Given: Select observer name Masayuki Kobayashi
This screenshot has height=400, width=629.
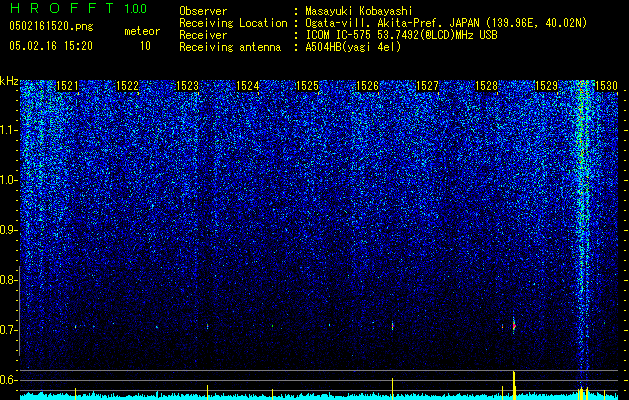Looking at the screenshot, I should tap(359, 11).
